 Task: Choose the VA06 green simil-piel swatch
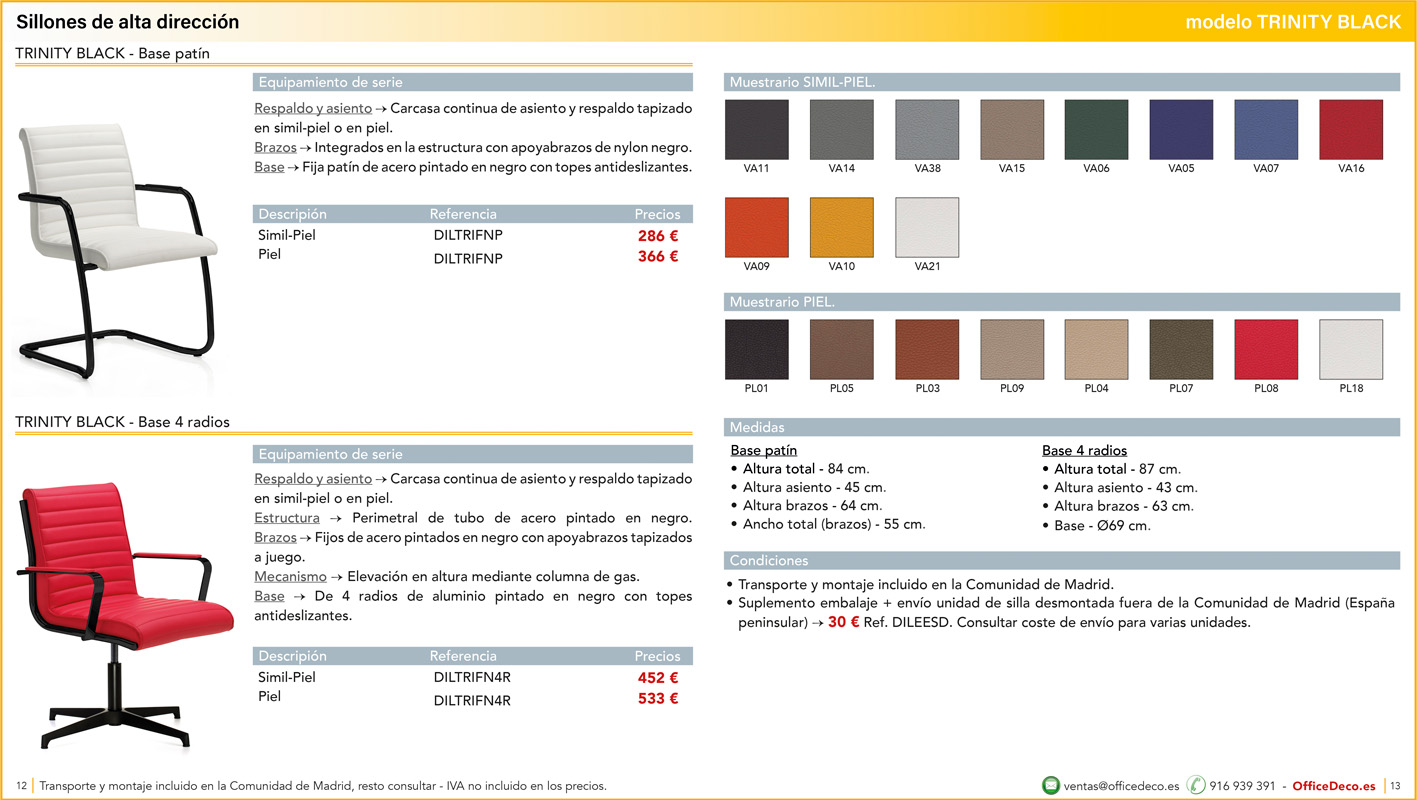[x=1096, y=130]
